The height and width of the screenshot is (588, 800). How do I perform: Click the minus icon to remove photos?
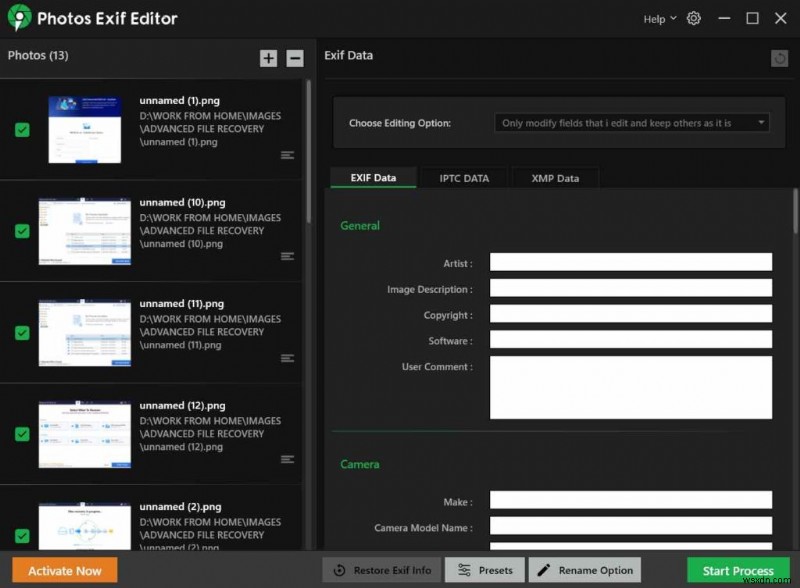[x=294, y=58]
